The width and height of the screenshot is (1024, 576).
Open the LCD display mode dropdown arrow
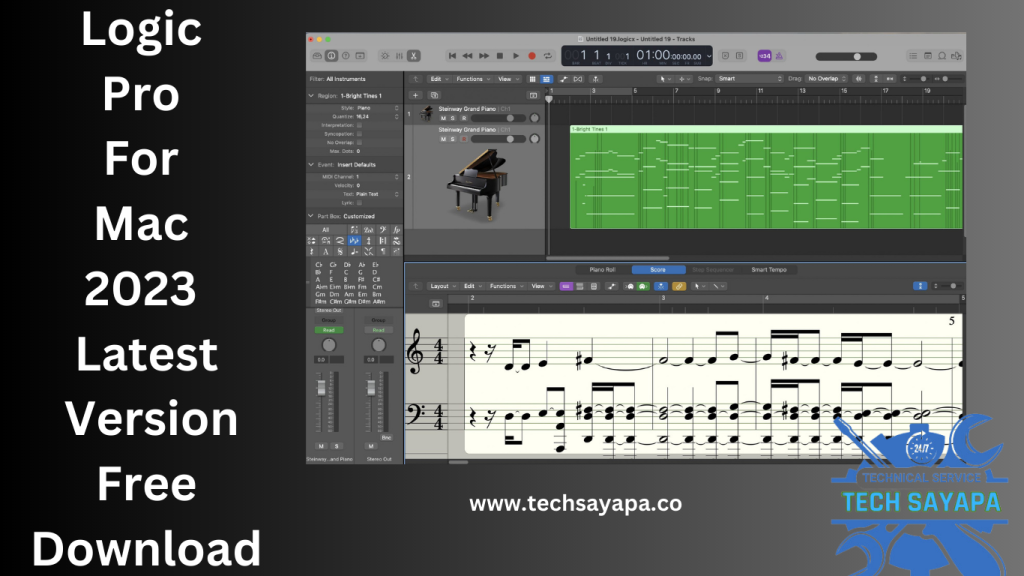pyautogui.click(x=709, y=56)
